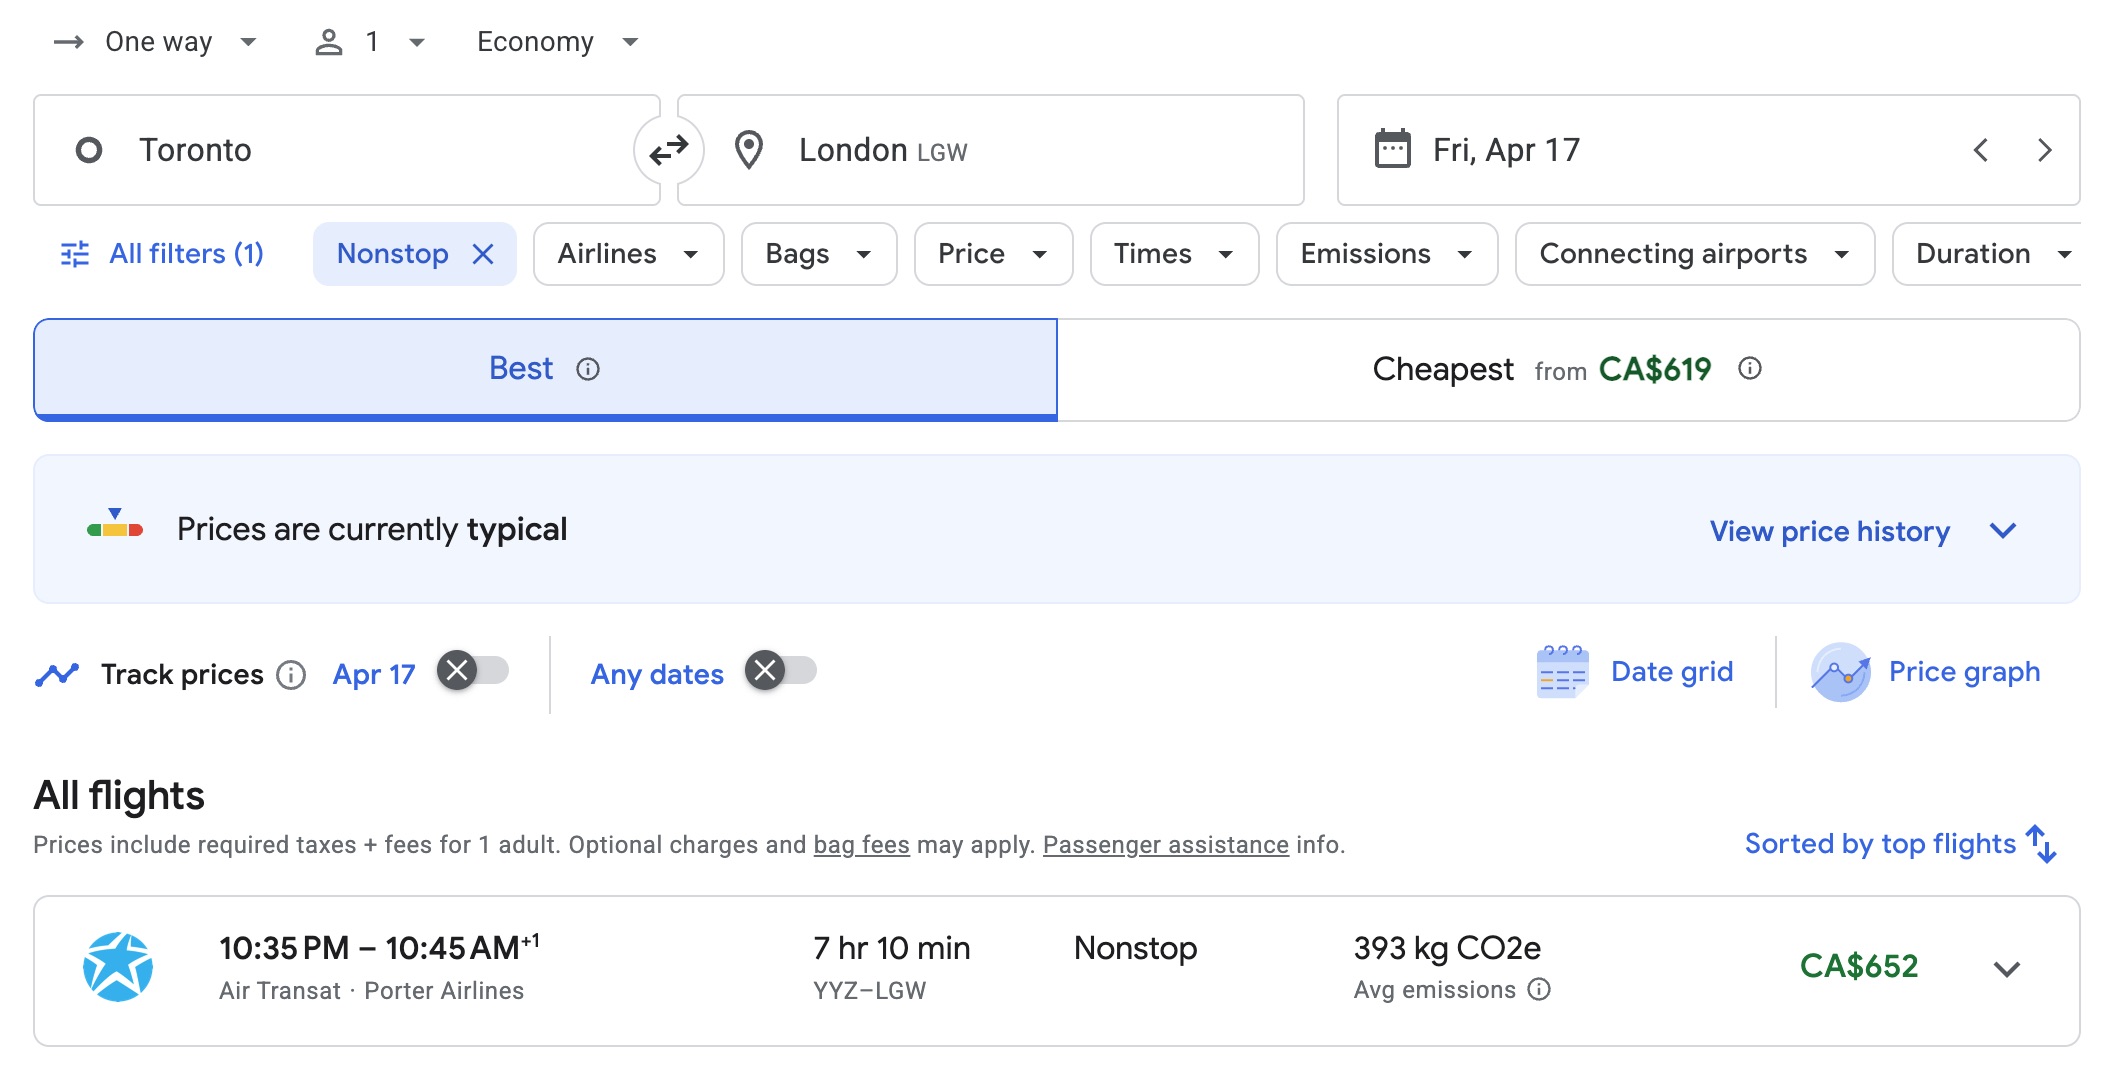Click info icon beside Cheapest price
The width and height of the screenshot is (2102, 1072).
[1749, 369]
